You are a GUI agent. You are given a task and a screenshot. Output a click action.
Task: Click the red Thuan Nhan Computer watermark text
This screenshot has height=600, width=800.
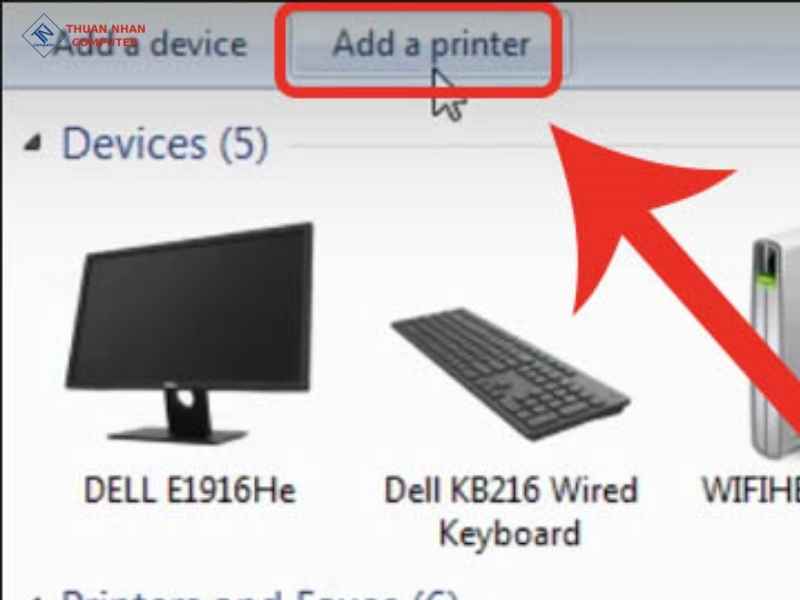click(105, 35)
